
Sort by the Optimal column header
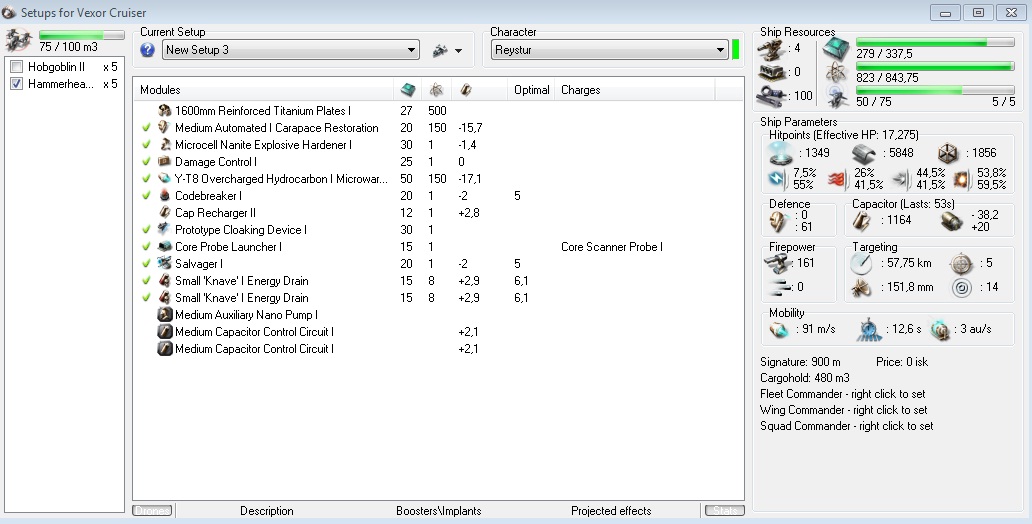(x=531, y=90)
